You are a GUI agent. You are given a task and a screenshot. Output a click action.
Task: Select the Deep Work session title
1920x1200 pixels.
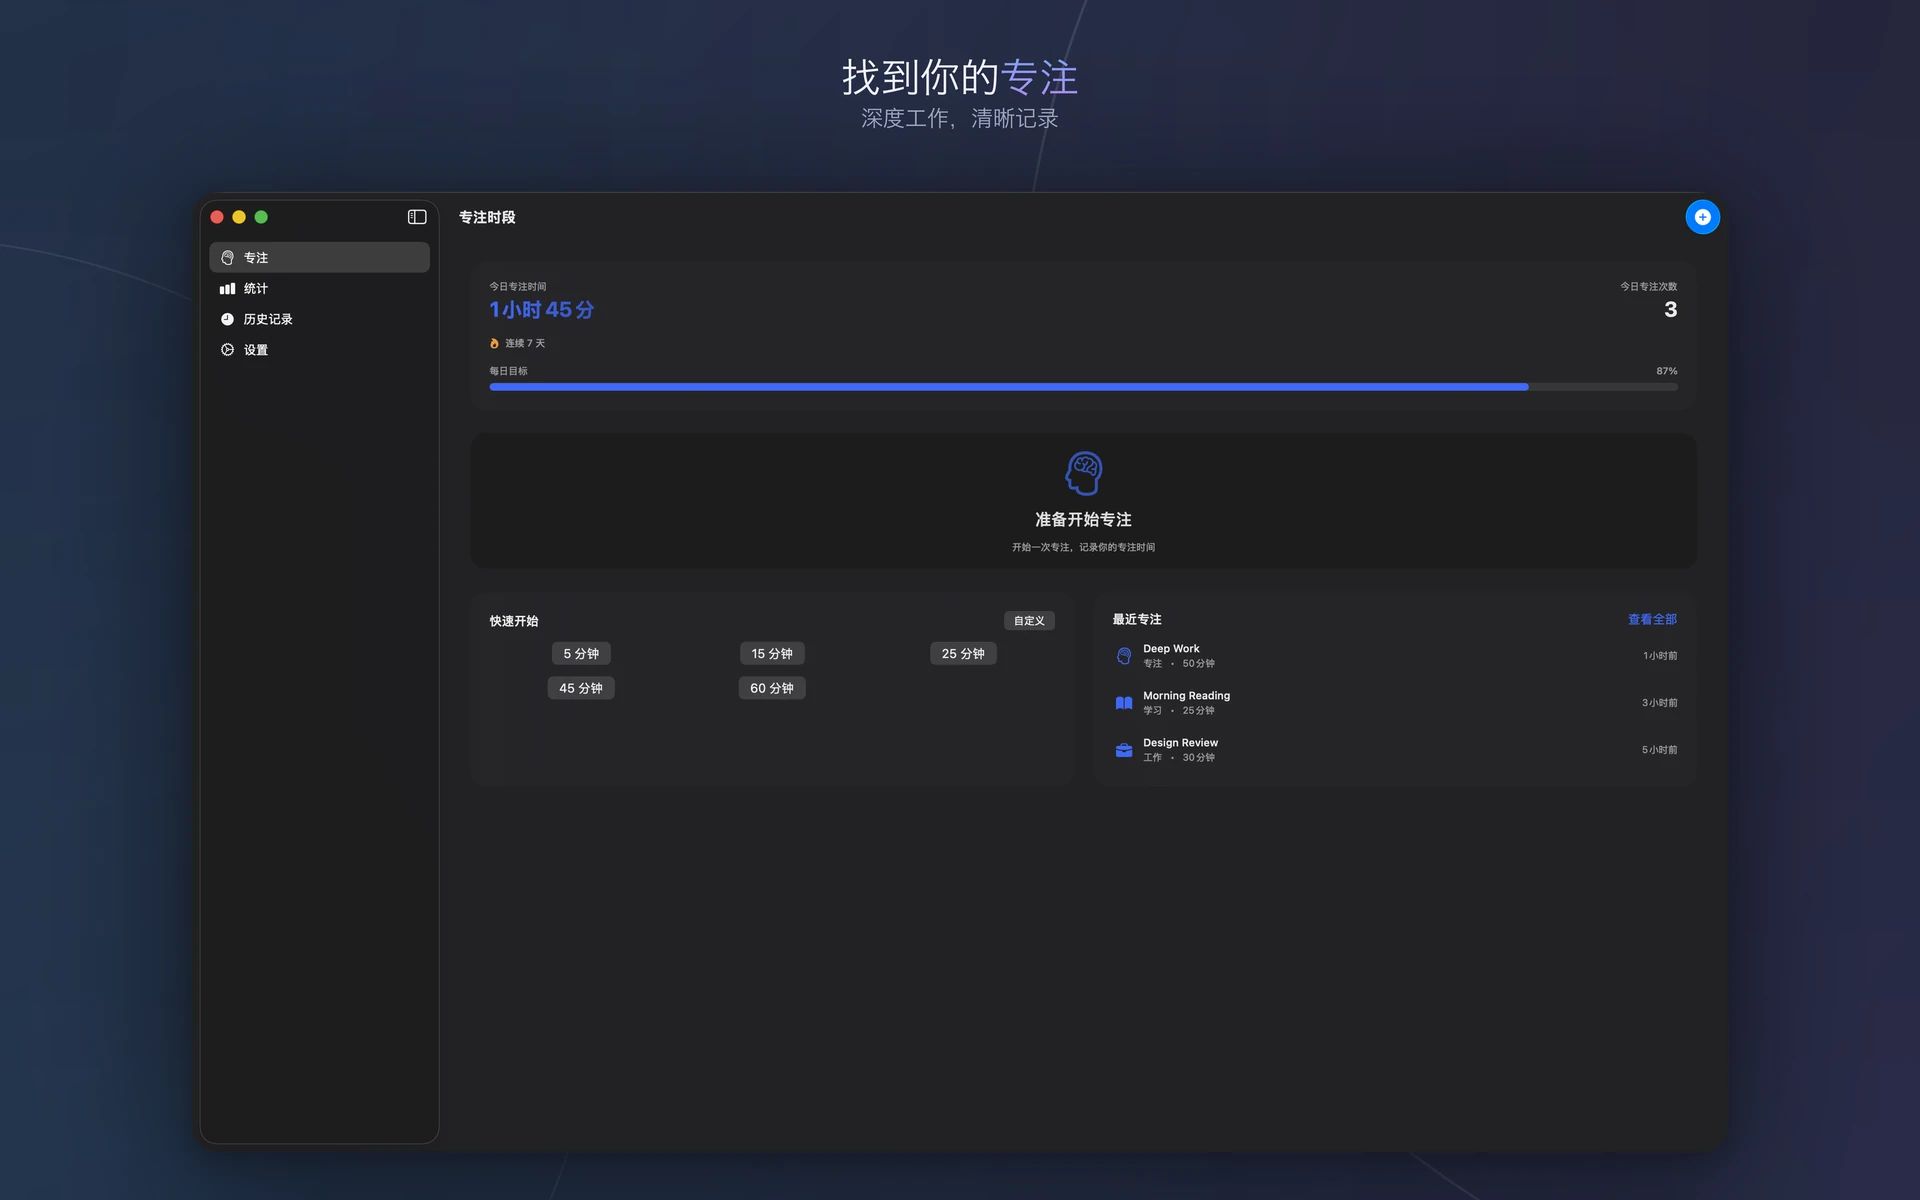pyautogui.click(x=1171, y=649)
